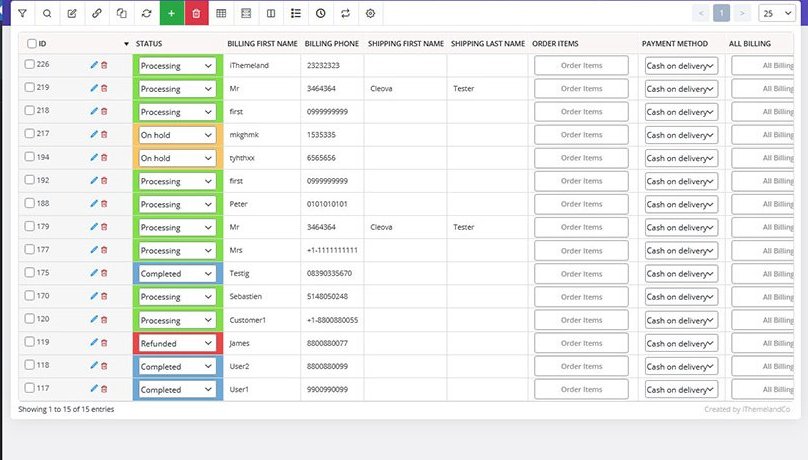
Task: Click billing phone cell '08390335670'
Action: coord(329,273)
